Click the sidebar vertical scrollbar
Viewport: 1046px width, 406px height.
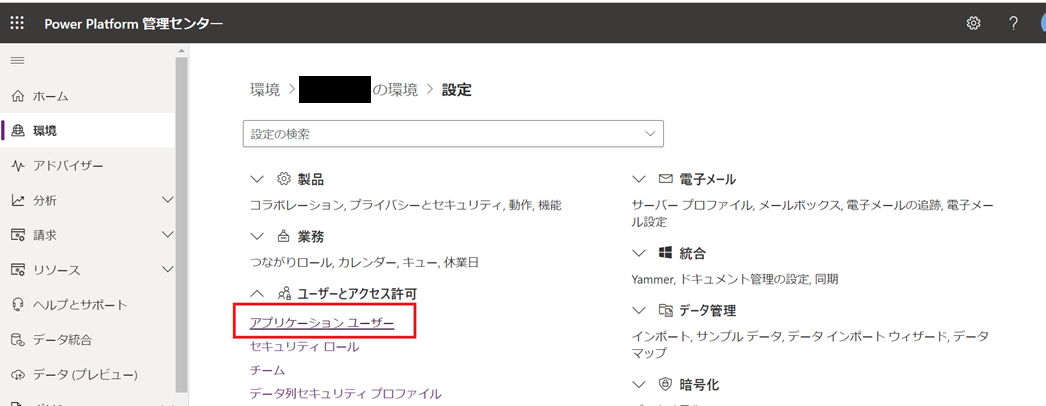click(x=181, y=223)
